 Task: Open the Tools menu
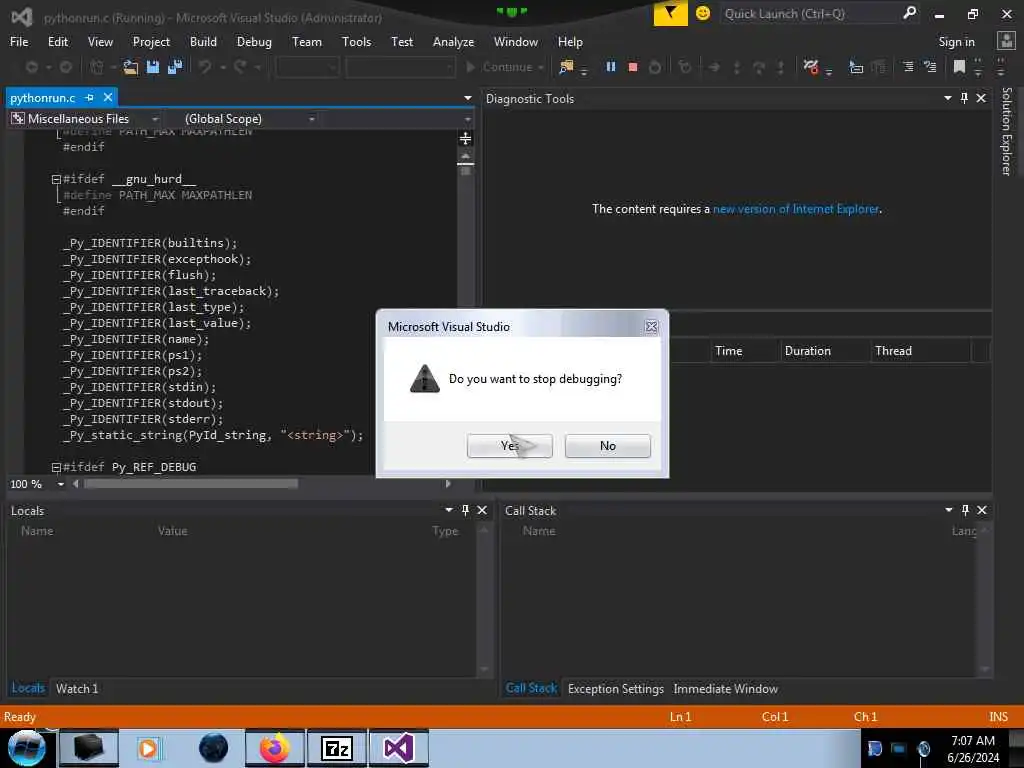(x=357, y=42)
